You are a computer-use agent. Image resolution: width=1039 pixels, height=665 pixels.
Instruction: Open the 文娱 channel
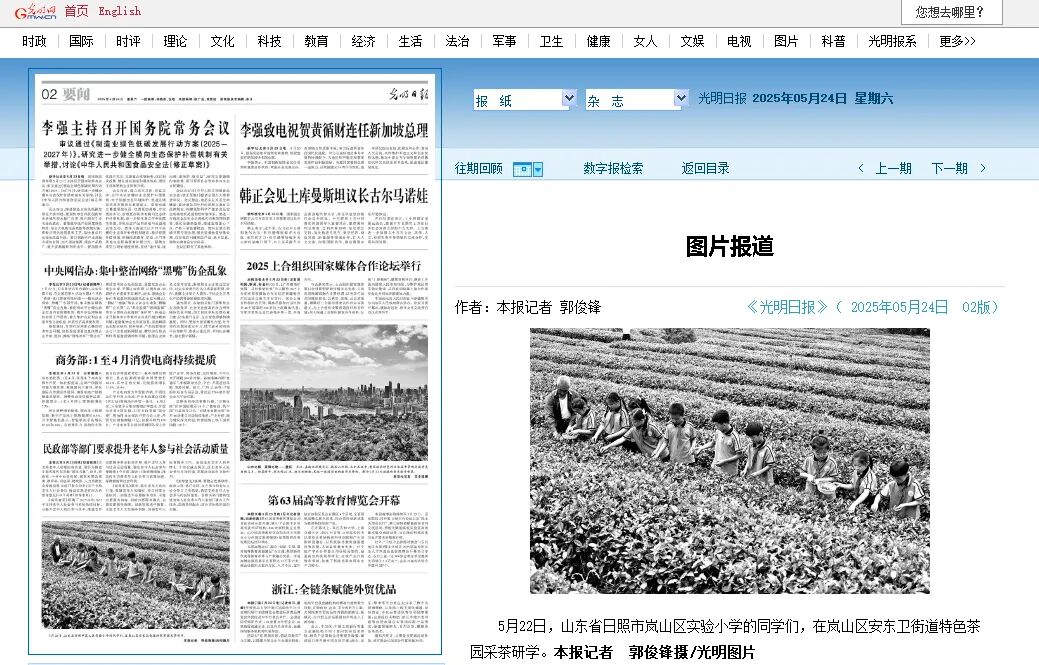(x=692, y=41)
